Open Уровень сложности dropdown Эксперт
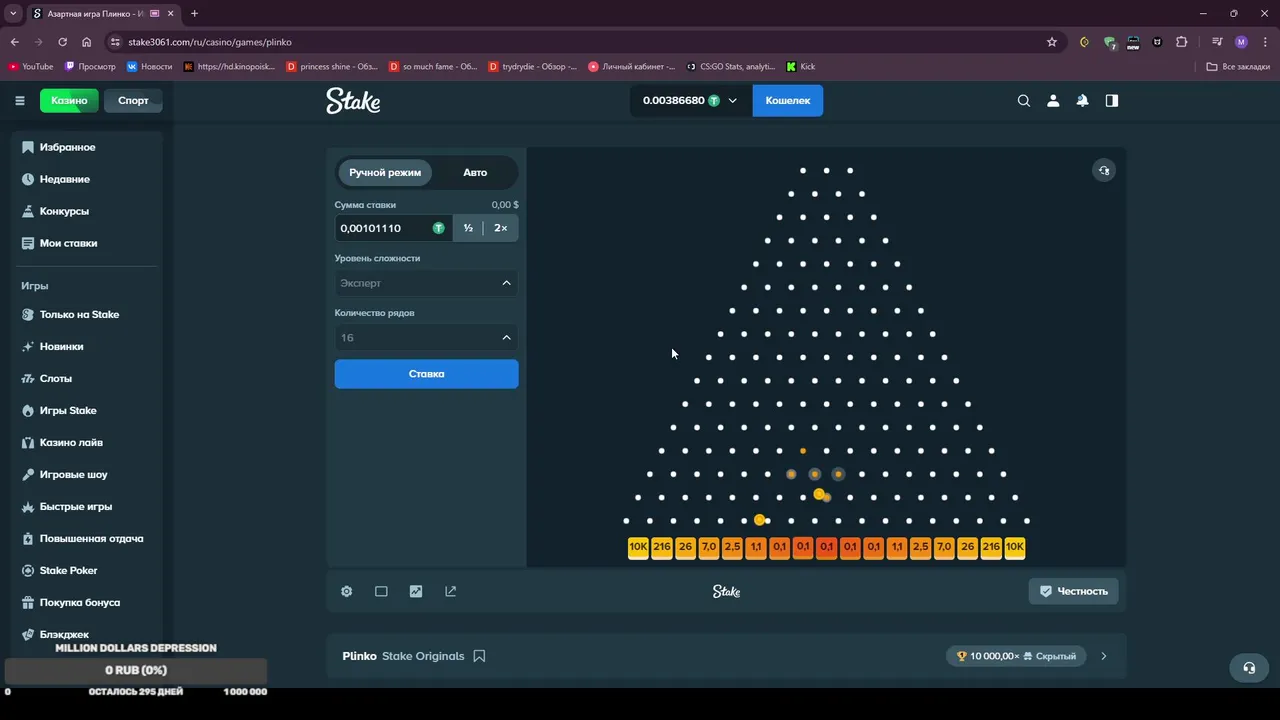The height and width of the screenshot is (720, 1280). pos(426,283)
